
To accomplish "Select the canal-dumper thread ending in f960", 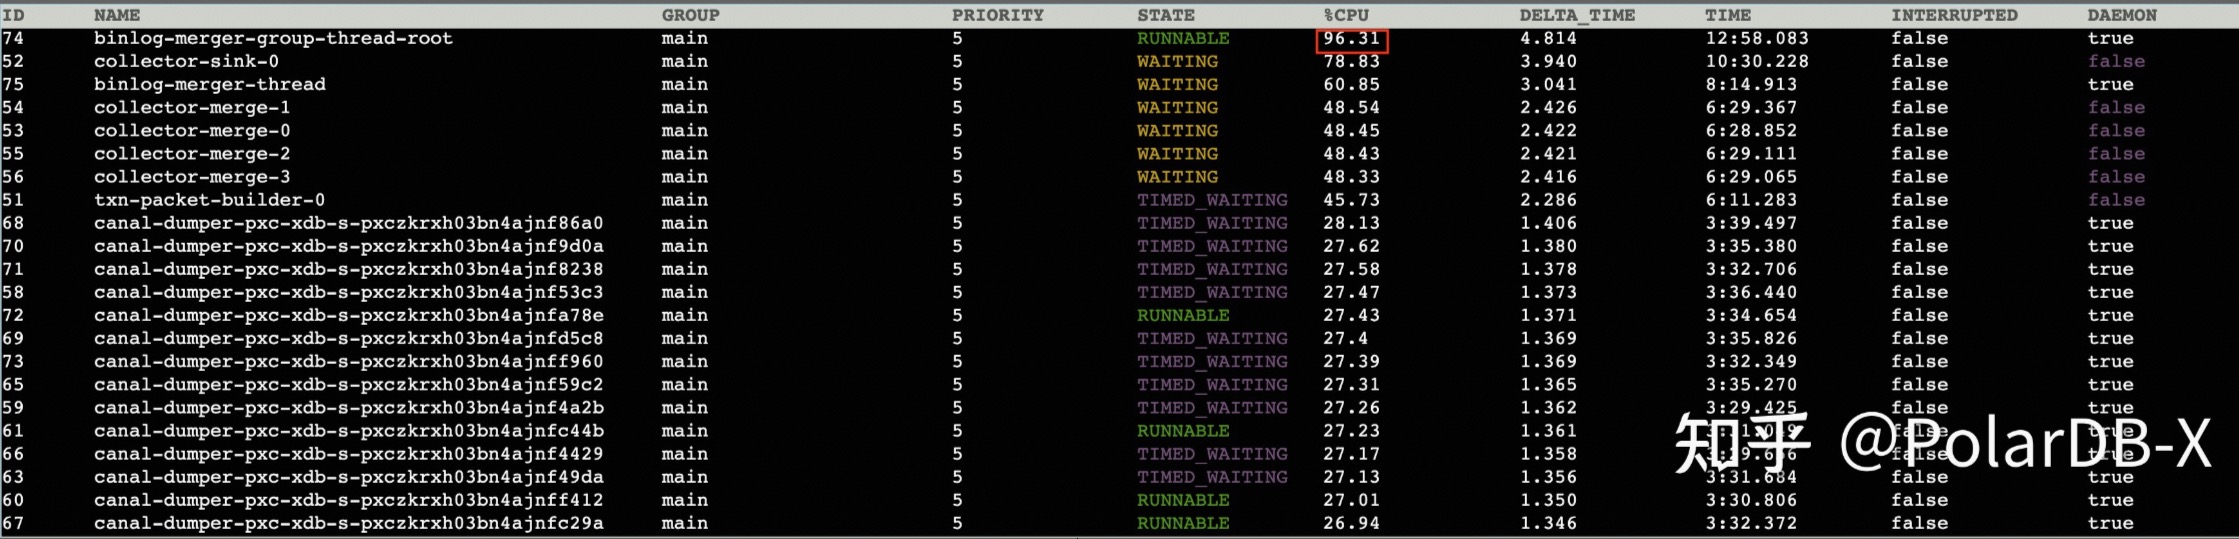I will point(349,361).
